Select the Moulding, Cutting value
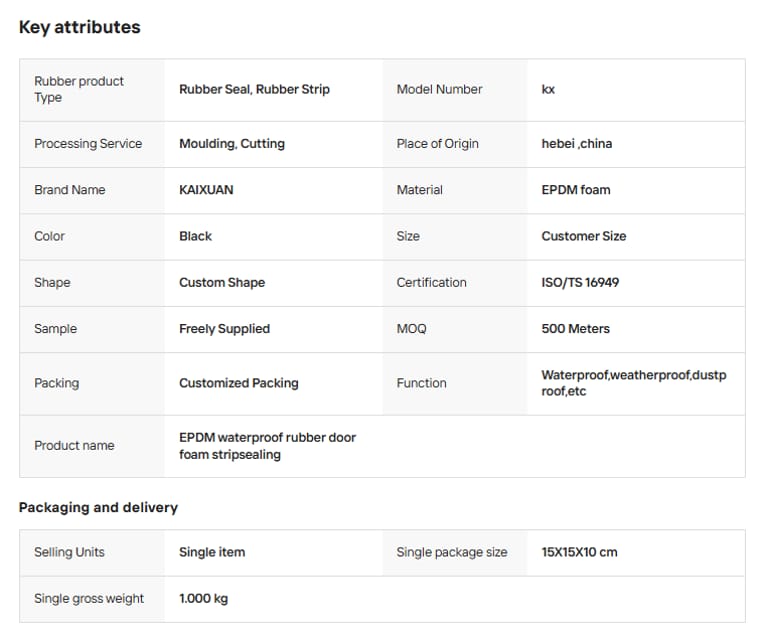 tap(232, 143)
